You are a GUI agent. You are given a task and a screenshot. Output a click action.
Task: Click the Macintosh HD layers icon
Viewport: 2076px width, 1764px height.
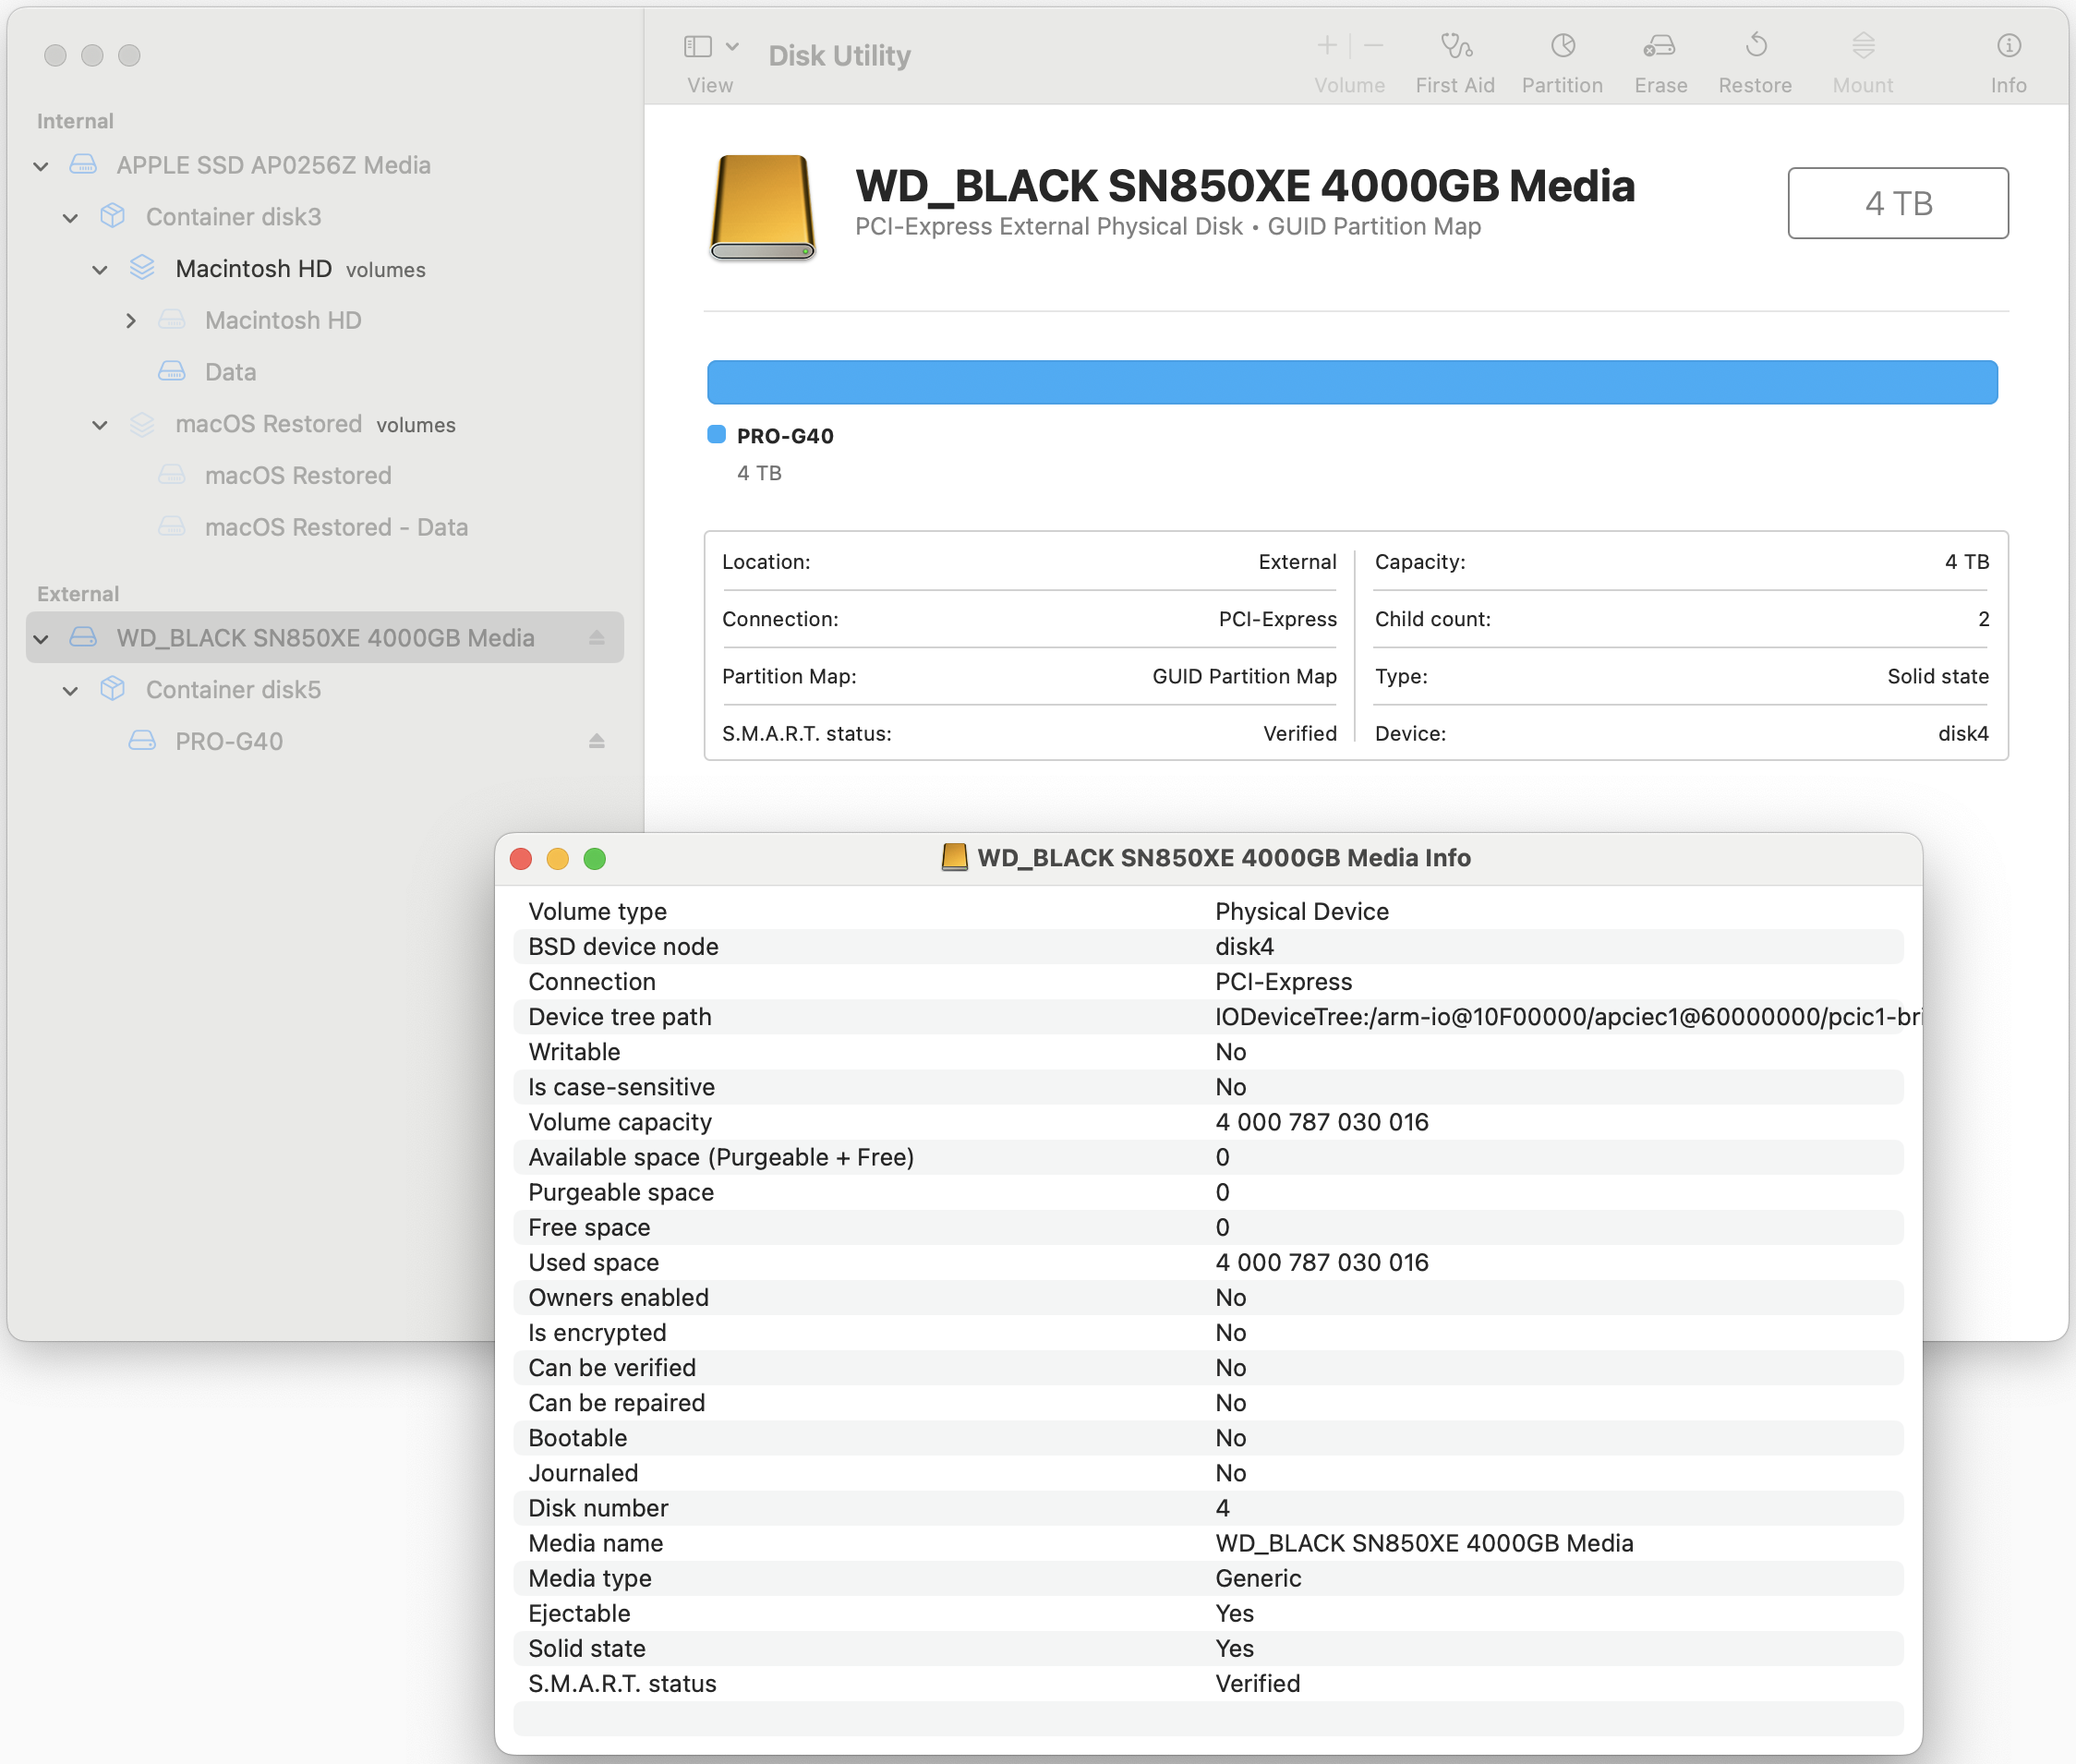(x=142, y=267)
